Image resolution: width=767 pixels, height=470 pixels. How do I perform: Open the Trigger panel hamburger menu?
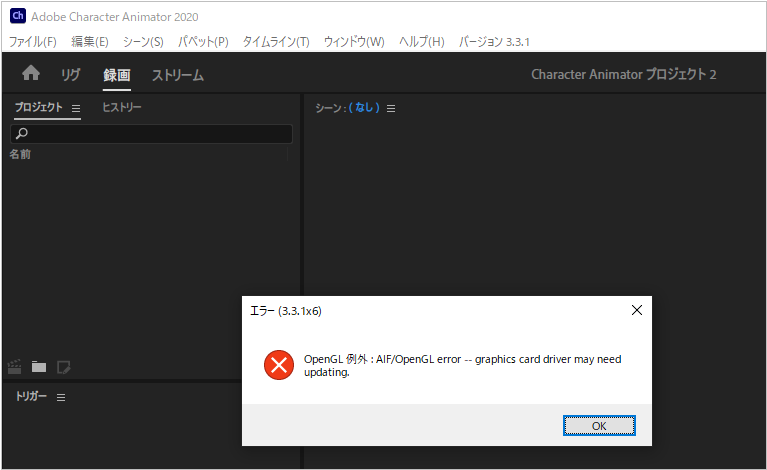61,397
